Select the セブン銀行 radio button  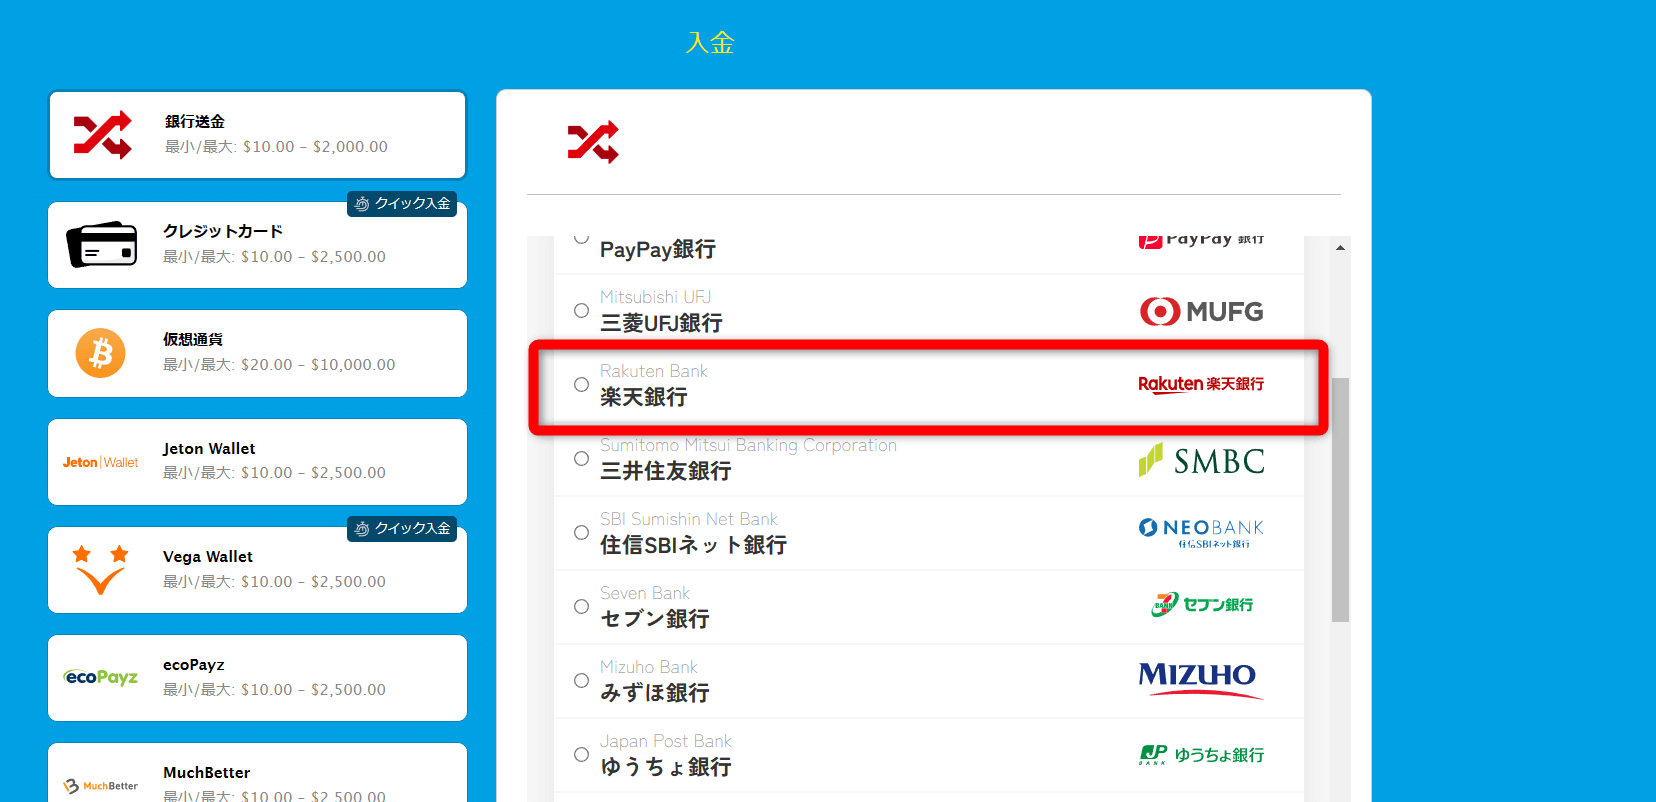click(581, 607)
